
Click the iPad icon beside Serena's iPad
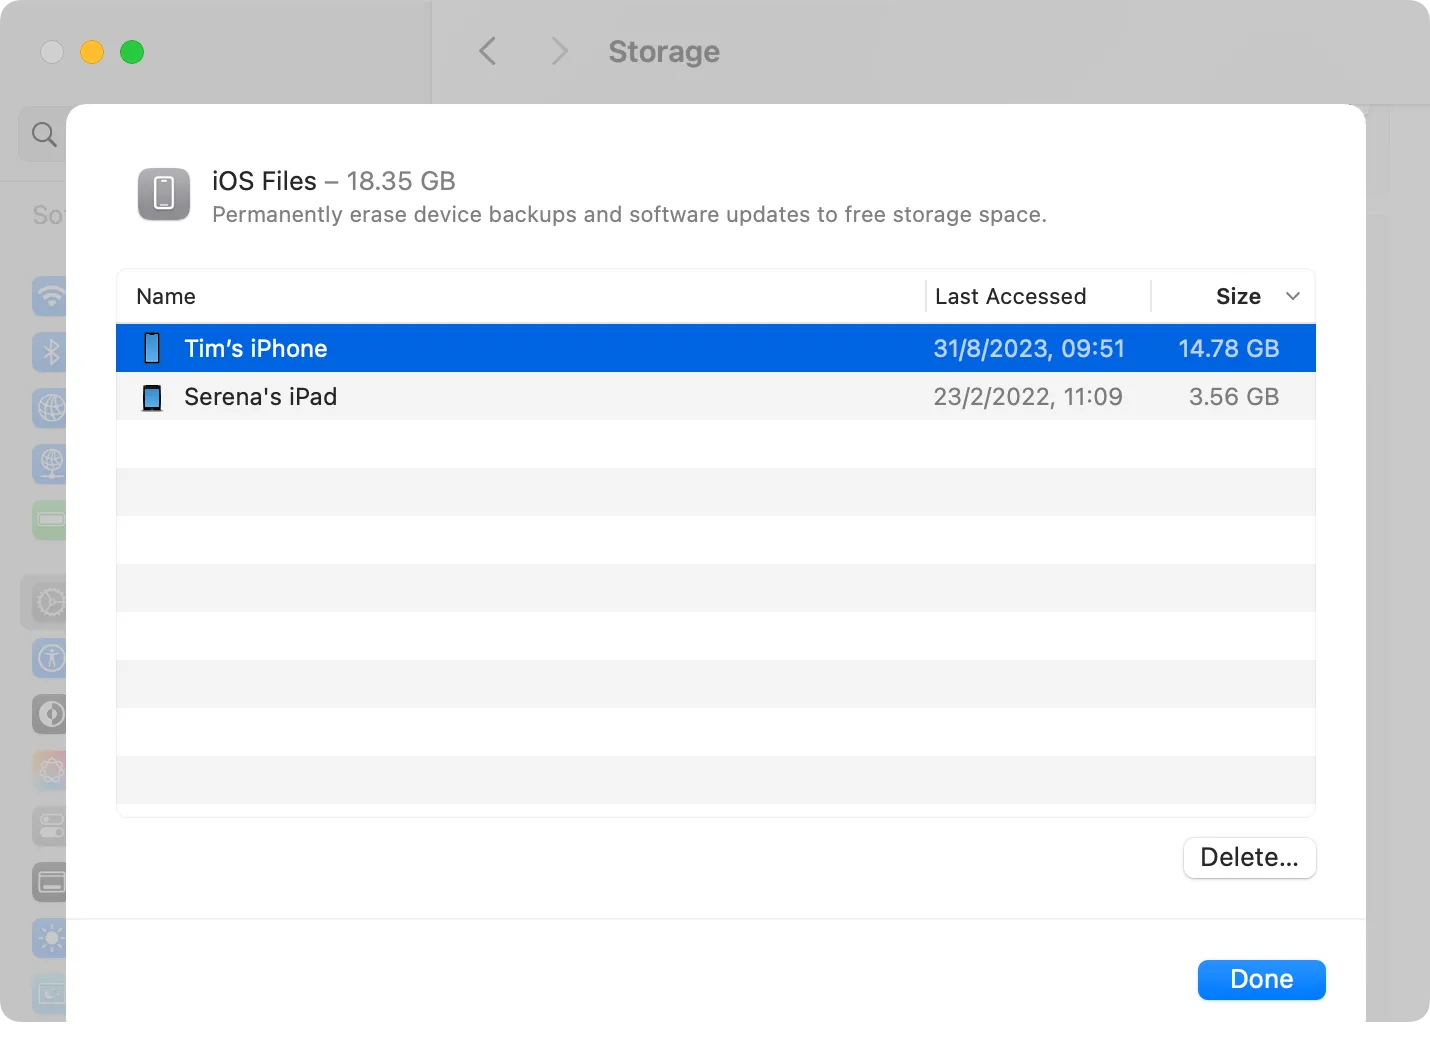point(151,397)
